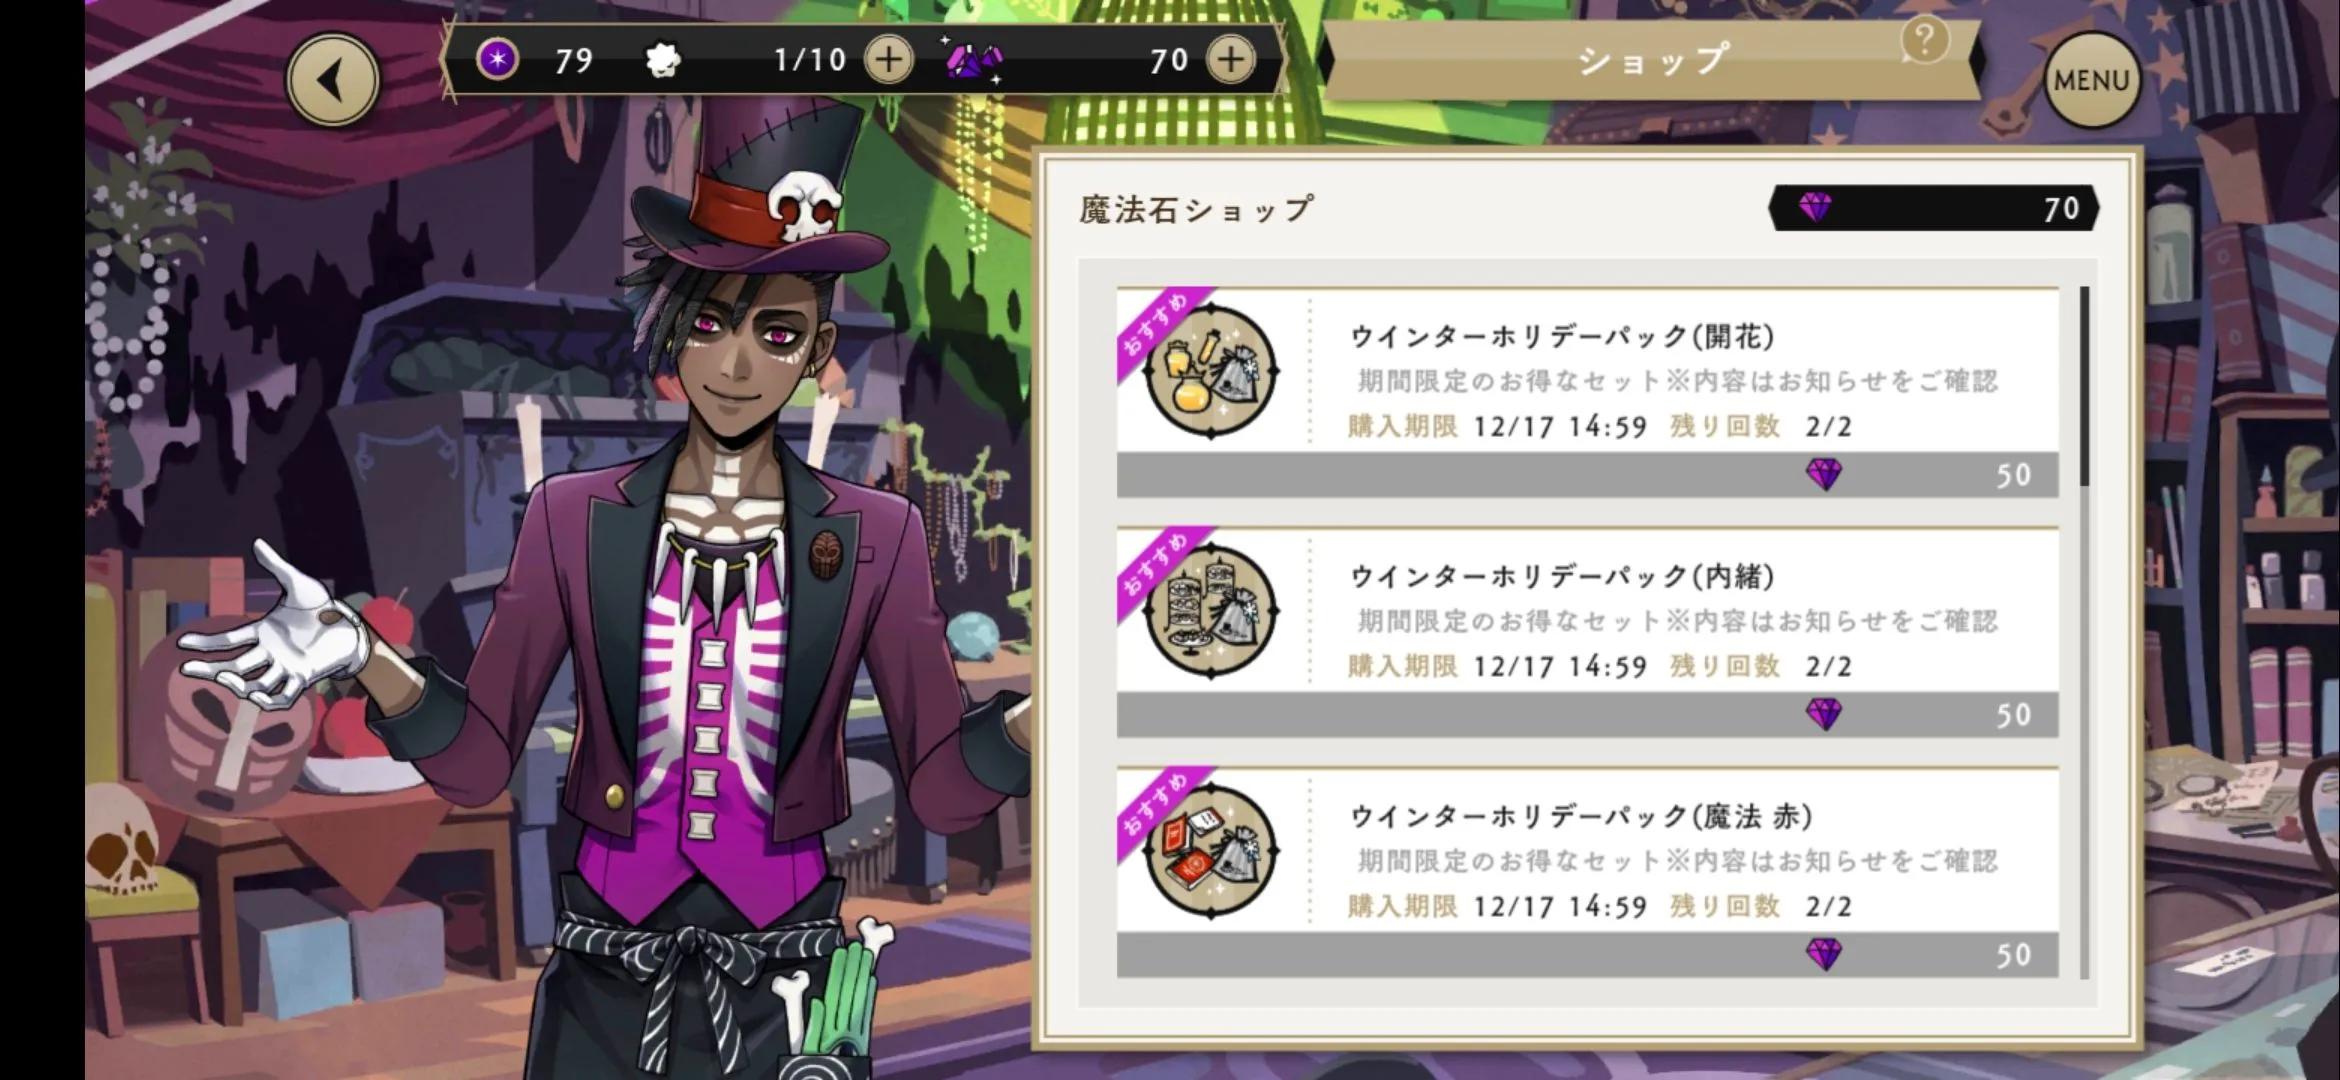Select Winter Holiday Pack (開花) item

tap(1588, 393)
